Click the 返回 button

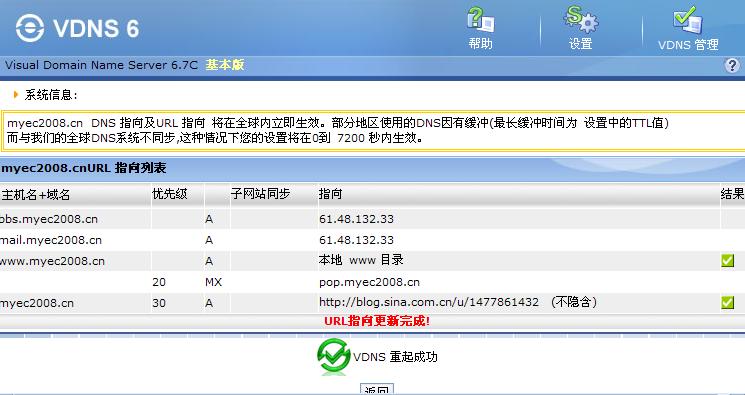coord(377,389)
